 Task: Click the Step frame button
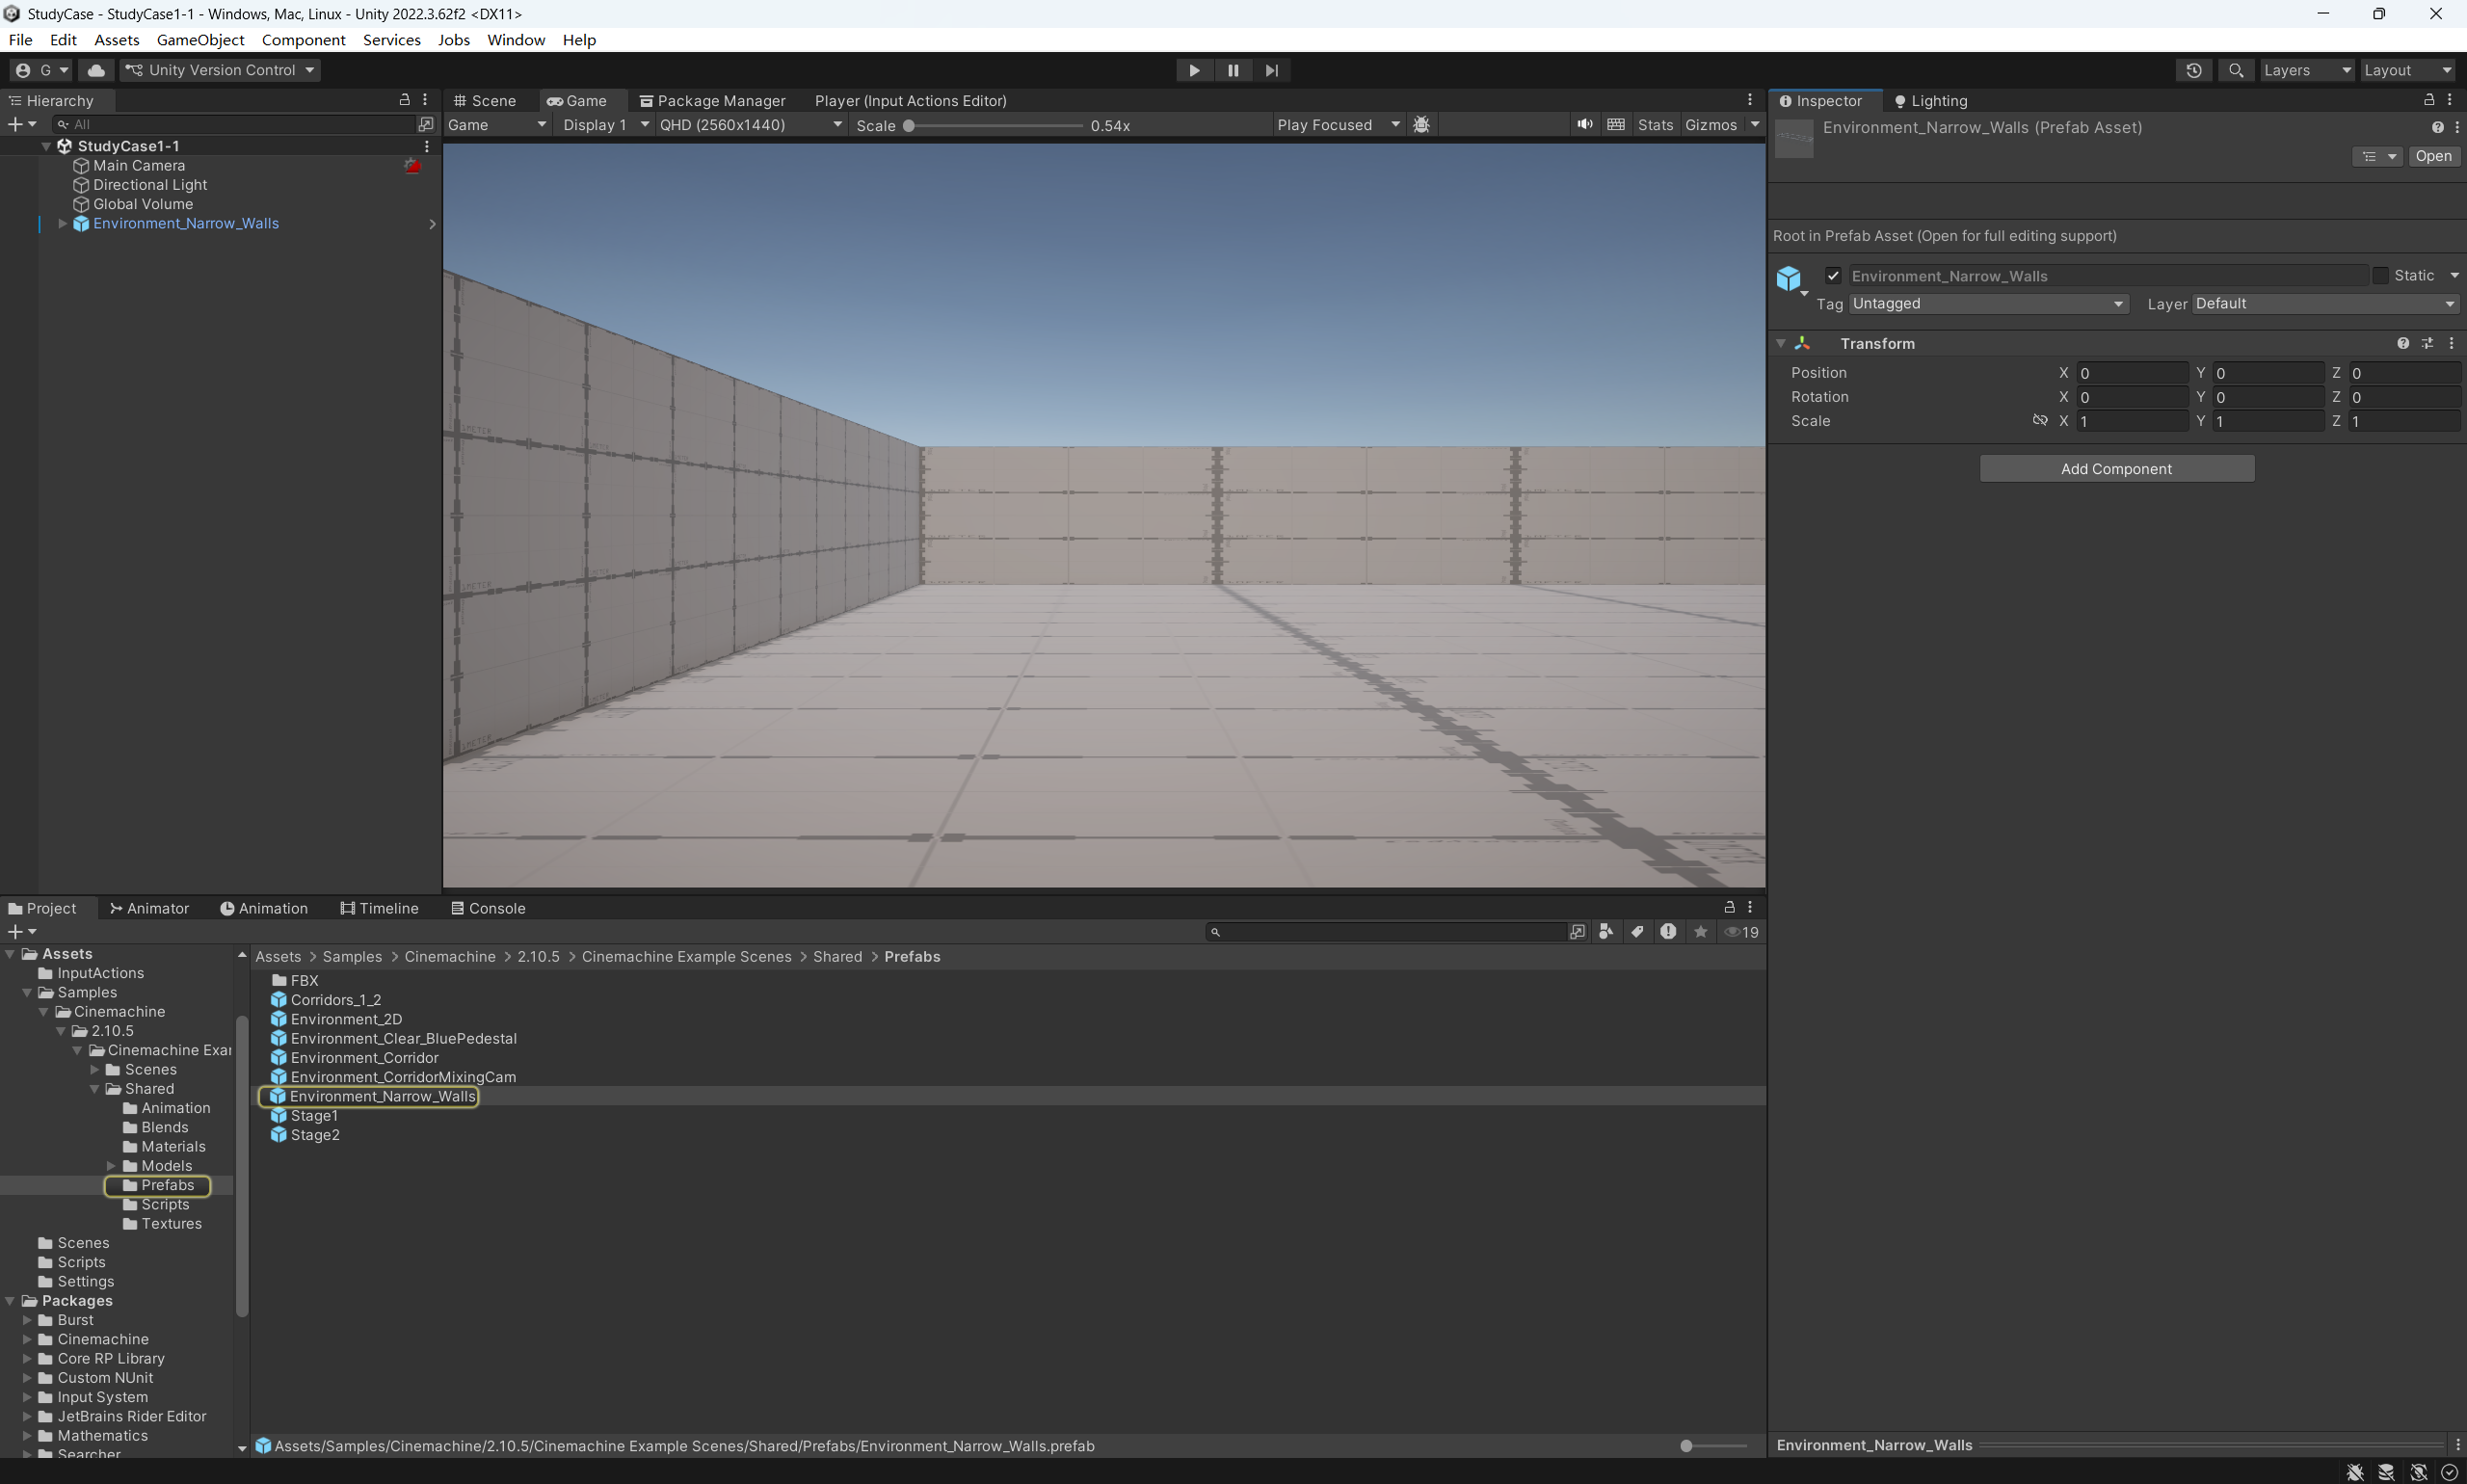point(1271,70)
